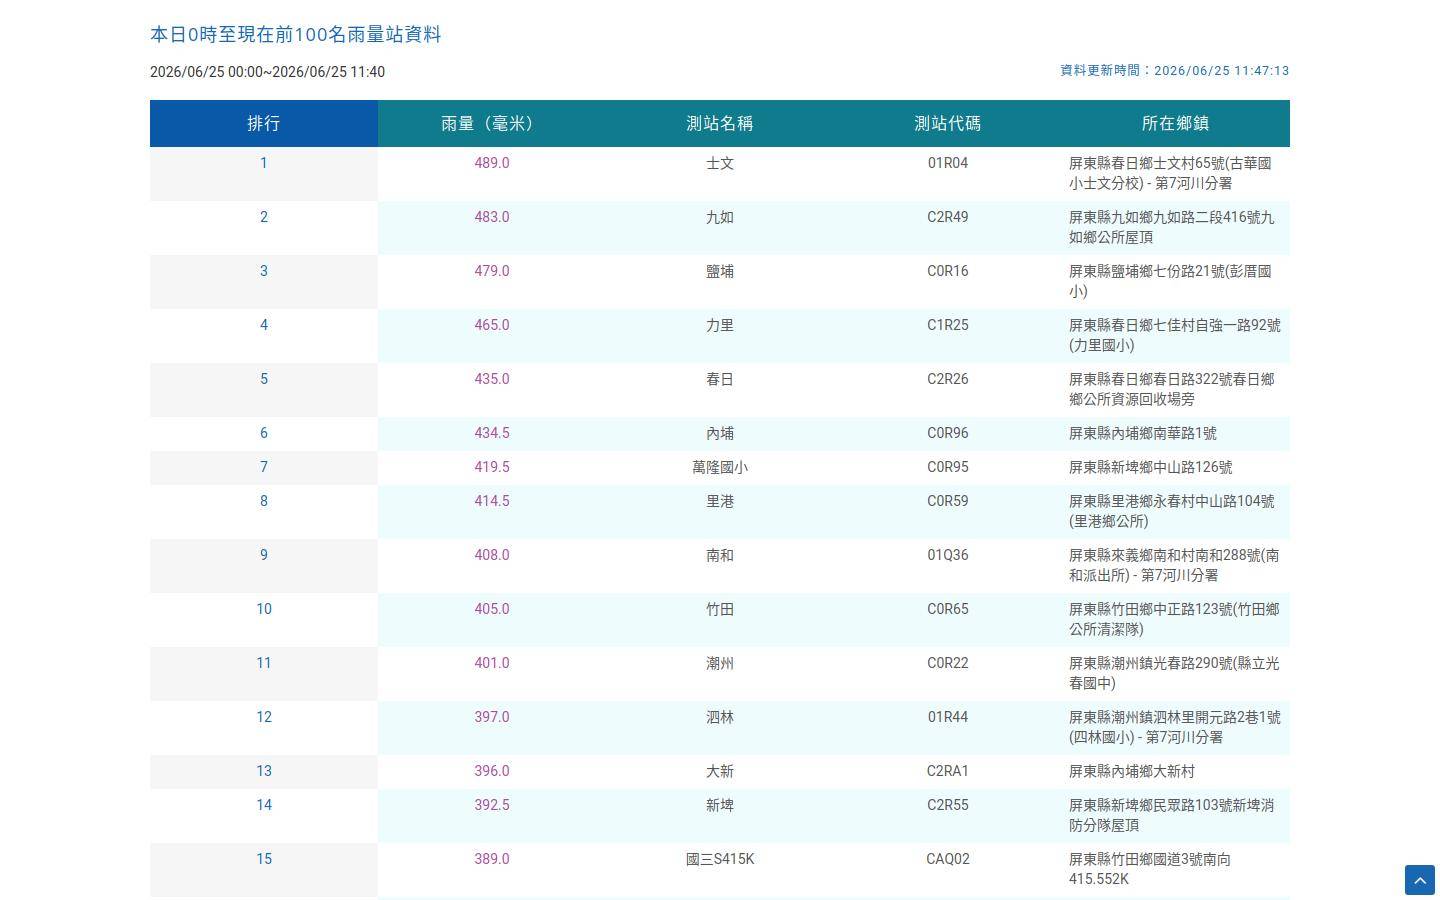Select rainfall value 396.0
Viewport: 1440px width, 900px height.
coord(492,771)
